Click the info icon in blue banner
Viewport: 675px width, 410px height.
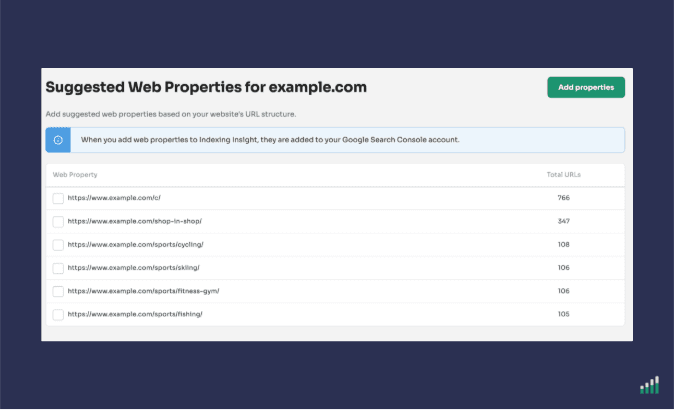pyautogui.click(x=58, y=139)
